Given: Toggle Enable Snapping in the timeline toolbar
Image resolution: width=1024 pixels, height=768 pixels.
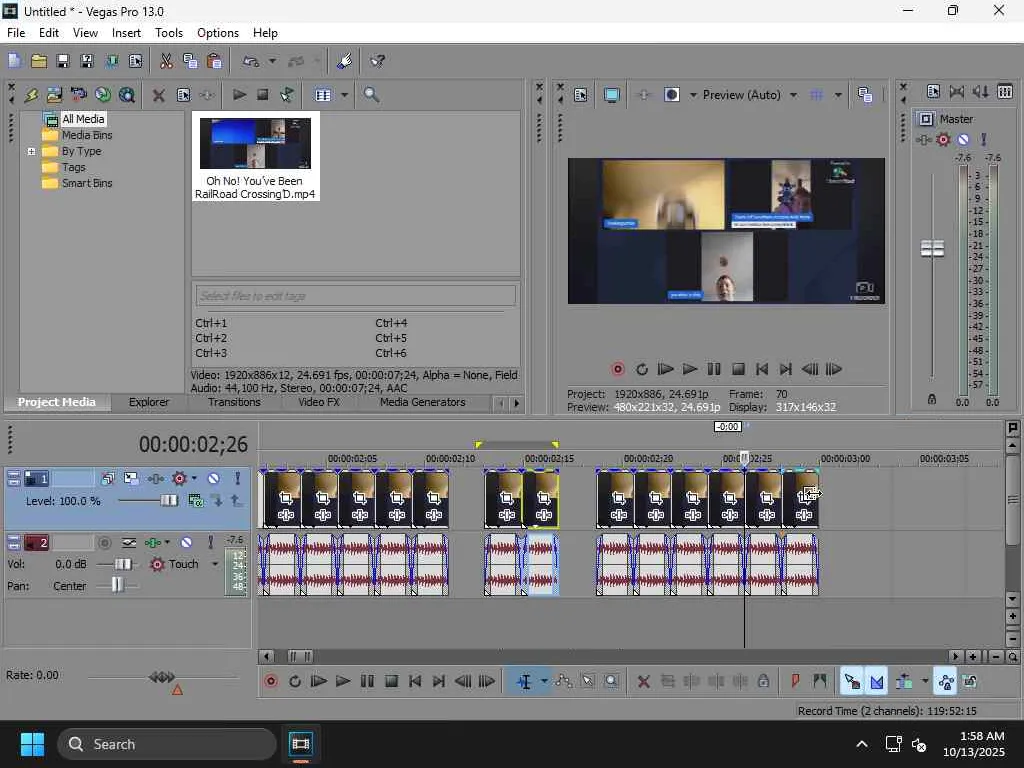Looking at the screenshot, I should (852, 682).
